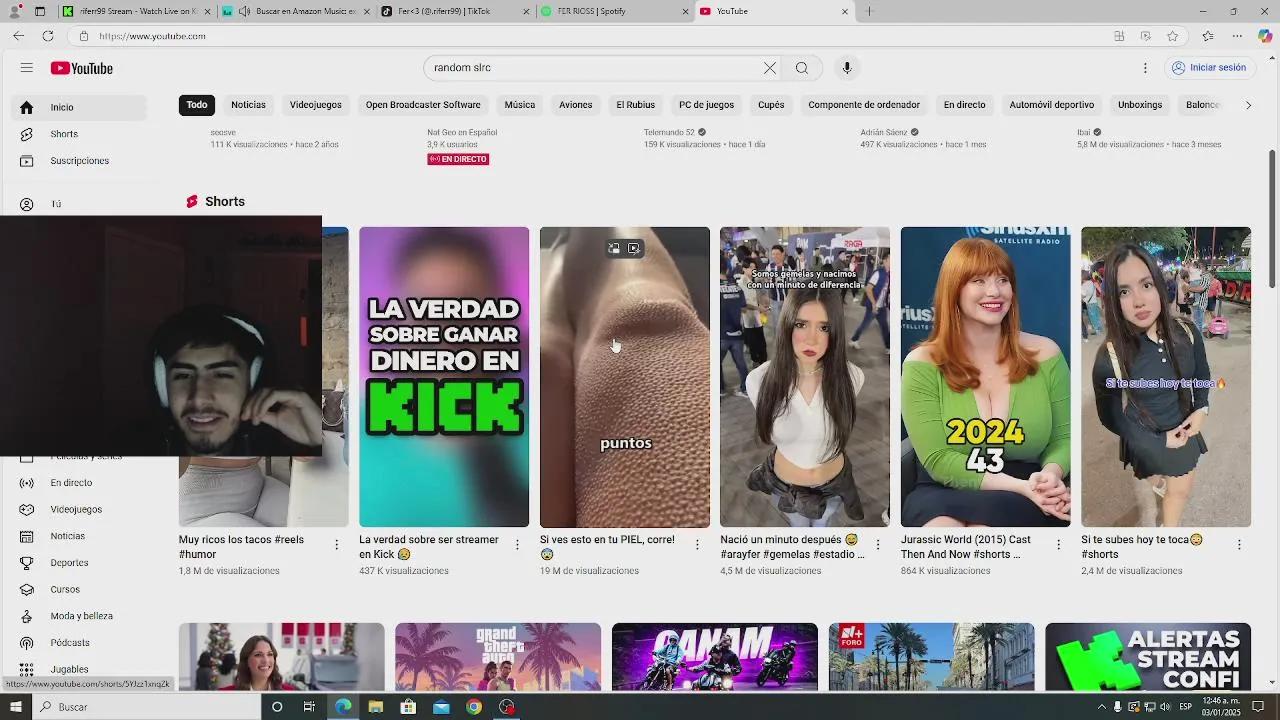Viewport: 1280px width, 720px height.
Task: Open File Explorer from taskbar
Action: coord(376,707)
